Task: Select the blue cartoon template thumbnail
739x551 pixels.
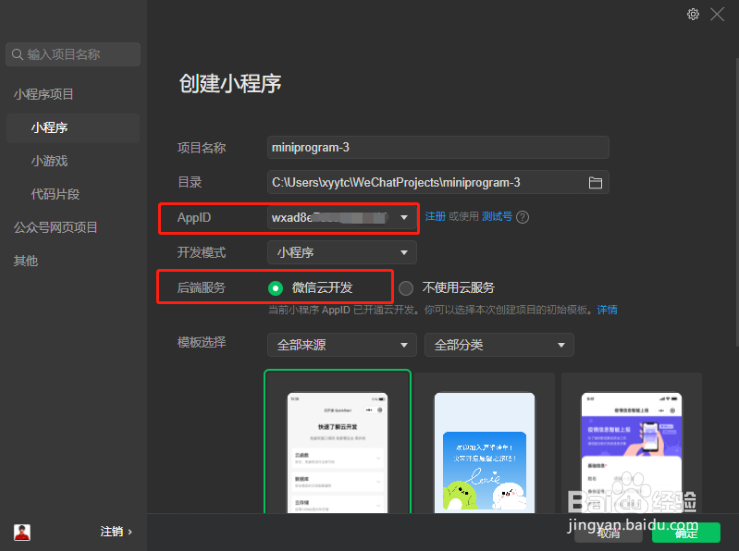Action: [x=484, y=443]
